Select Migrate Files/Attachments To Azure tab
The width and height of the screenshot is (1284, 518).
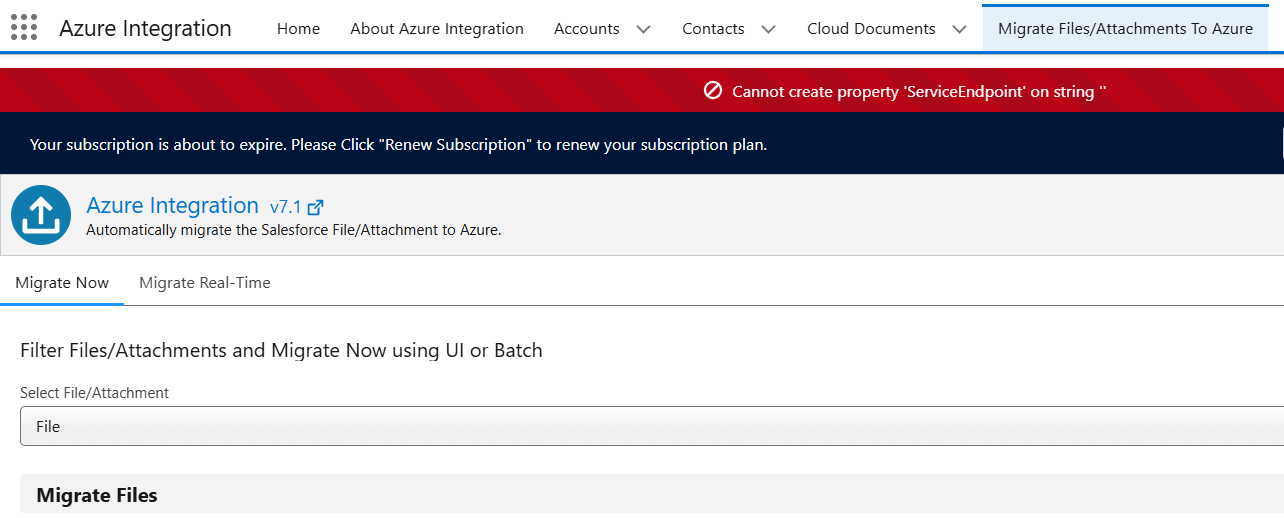(1125, 29)
